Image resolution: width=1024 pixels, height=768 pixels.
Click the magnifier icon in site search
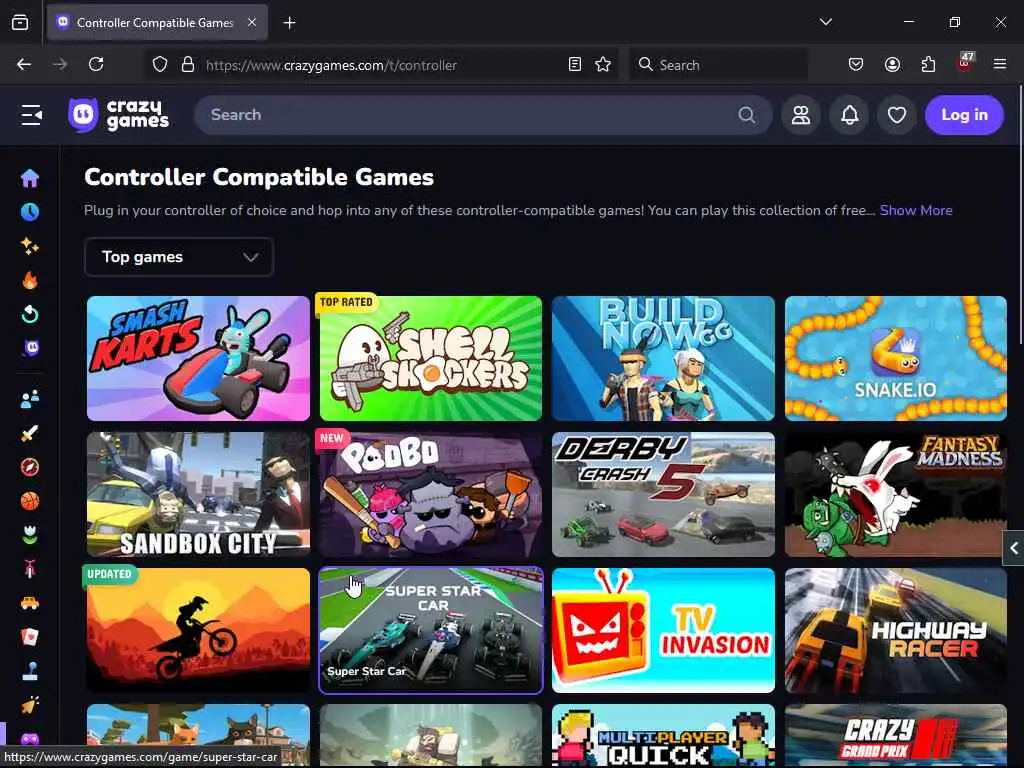[746, 115]
